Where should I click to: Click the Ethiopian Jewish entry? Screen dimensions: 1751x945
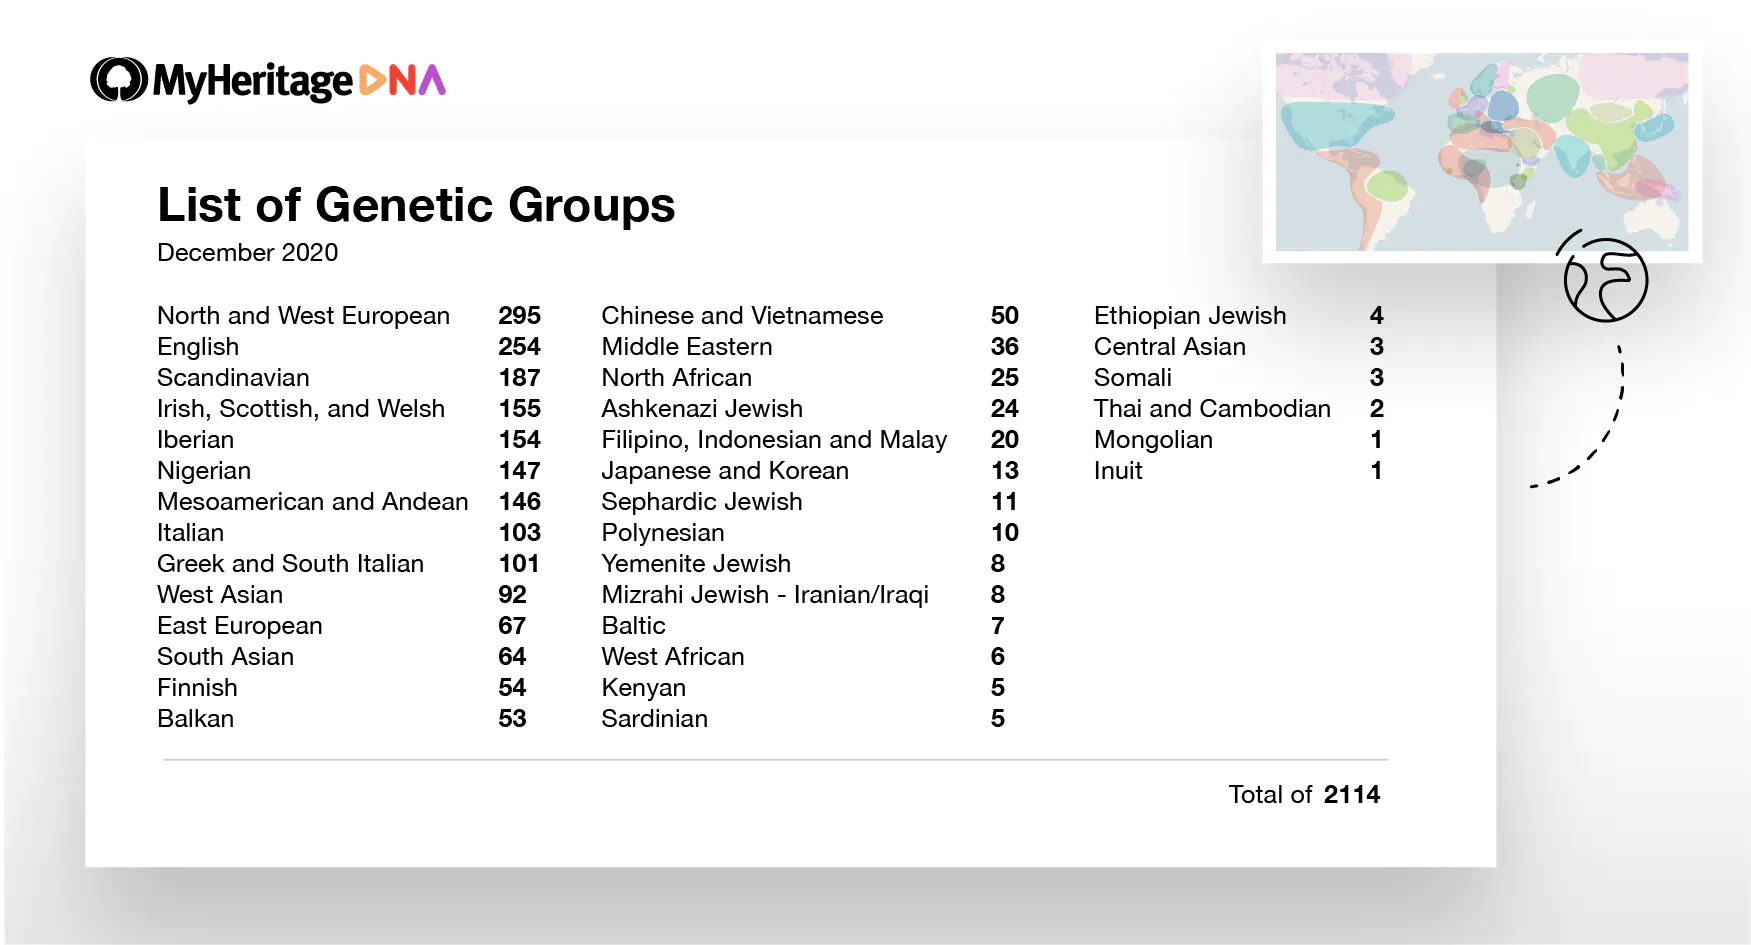click(x=1189, y=316)
